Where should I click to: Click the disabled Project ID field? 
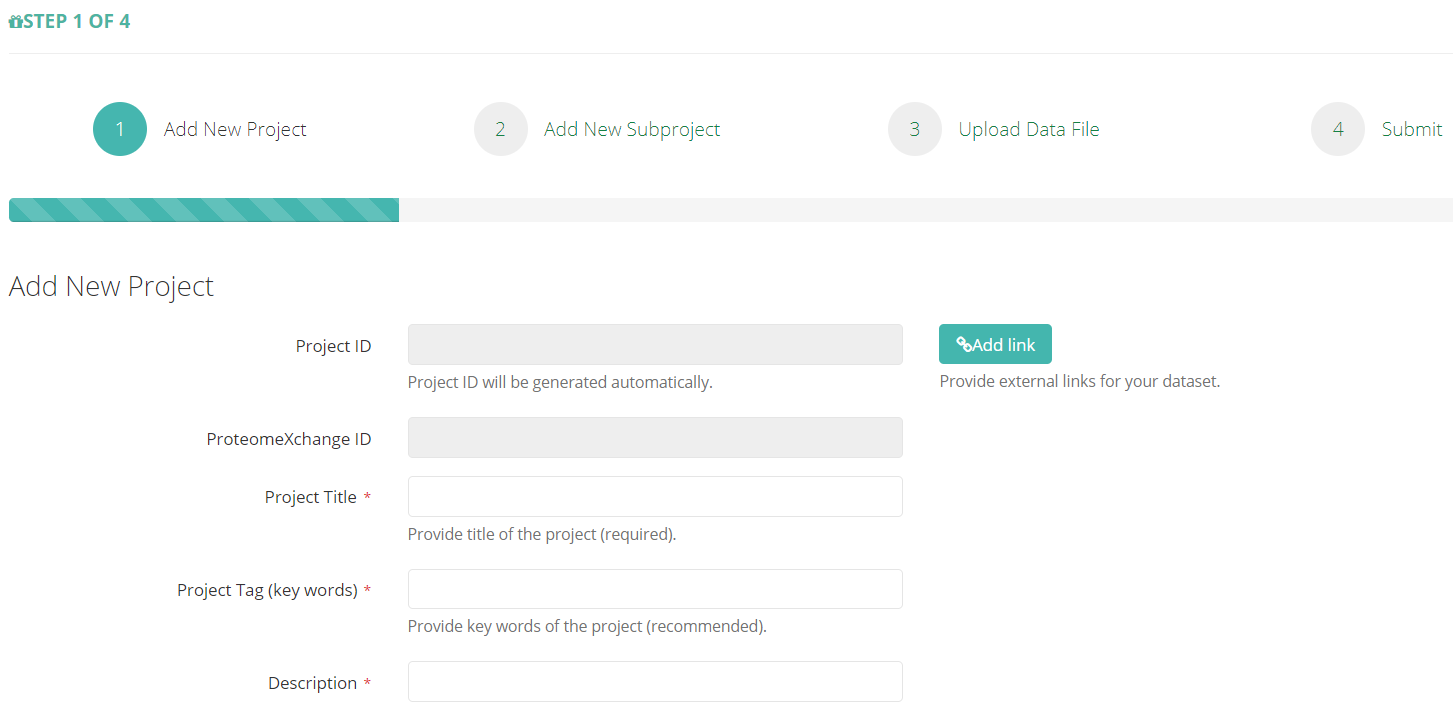click(x=655, y=345)
